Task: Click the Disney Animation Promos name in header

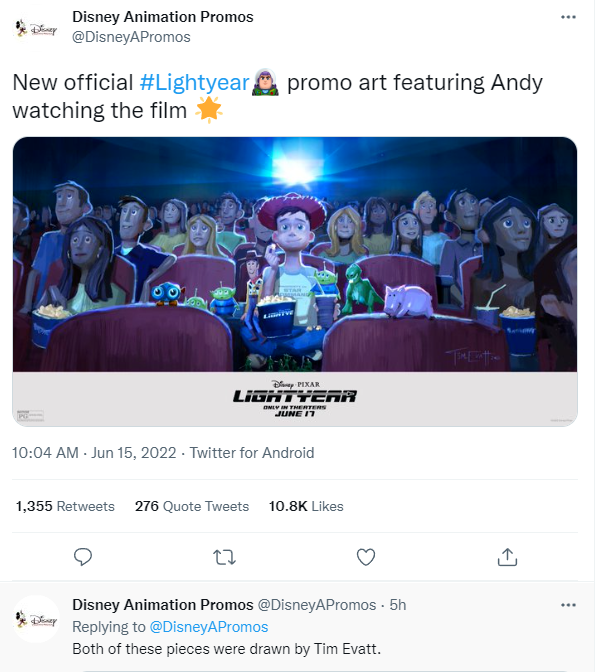Action: pos(163,17)
